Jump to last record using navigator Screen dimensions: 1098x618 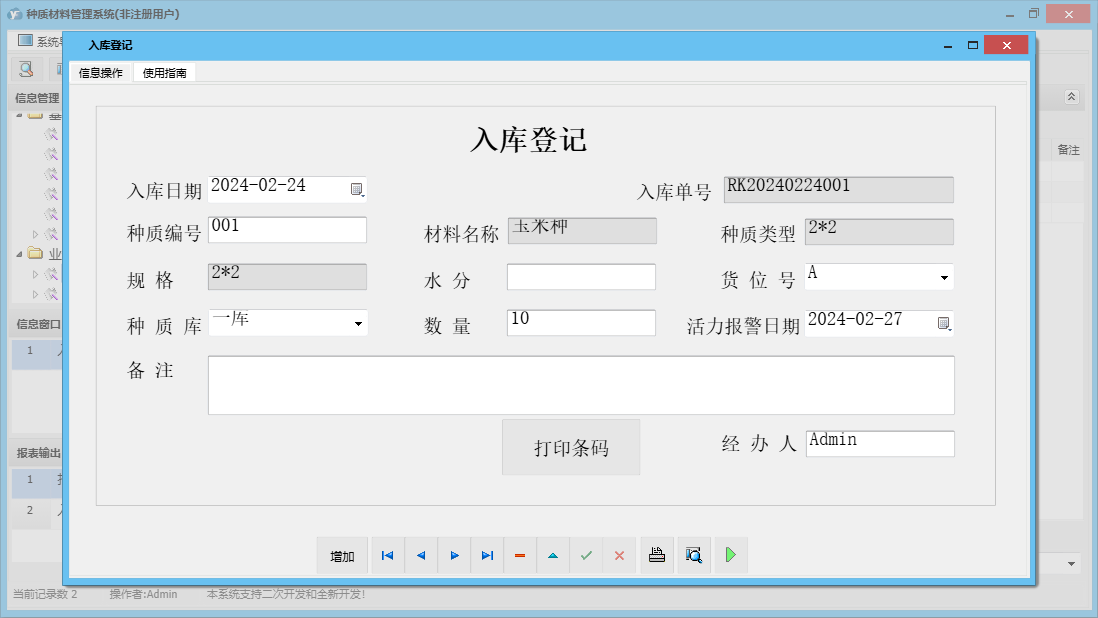487,555
